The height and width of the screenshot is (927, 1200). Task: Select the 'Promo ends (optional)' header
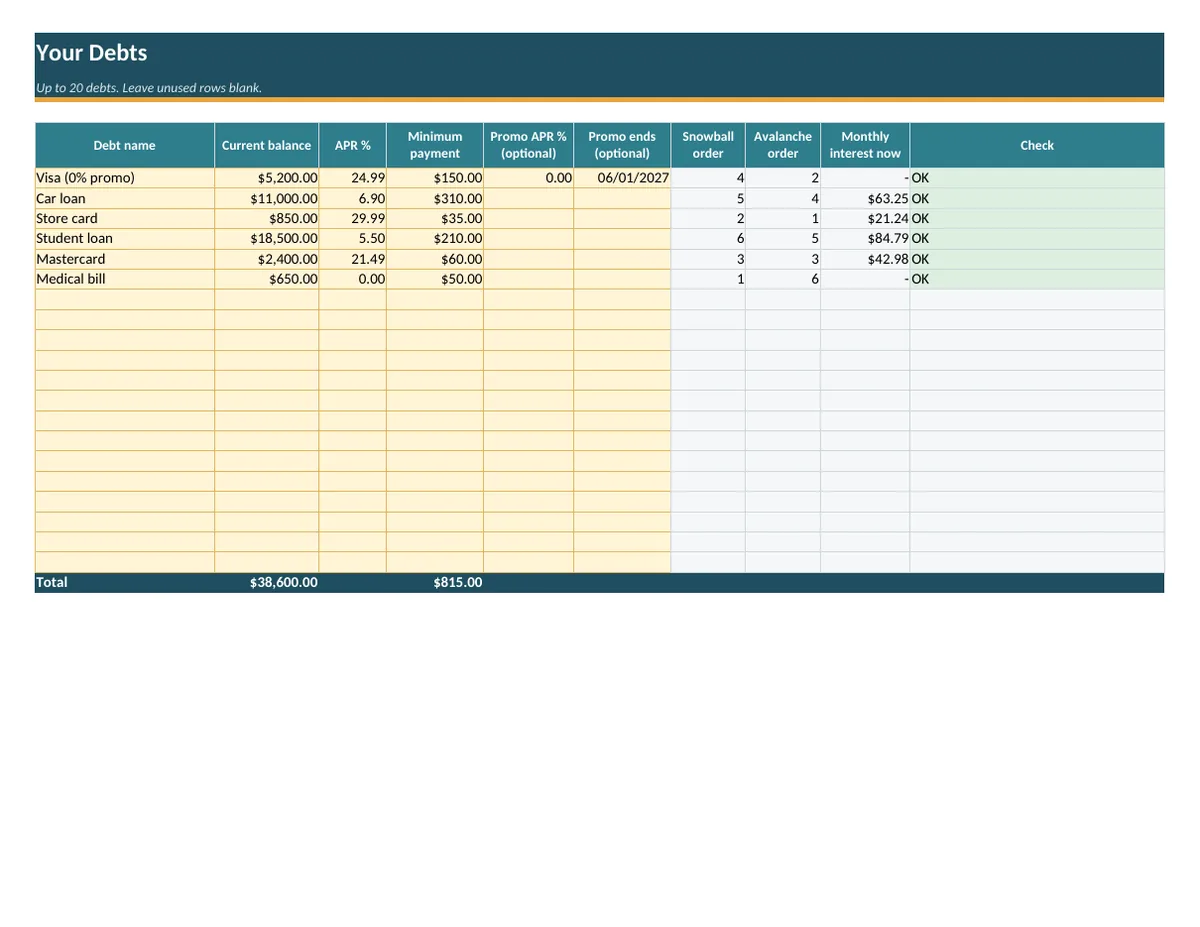(x=622, y=145)
